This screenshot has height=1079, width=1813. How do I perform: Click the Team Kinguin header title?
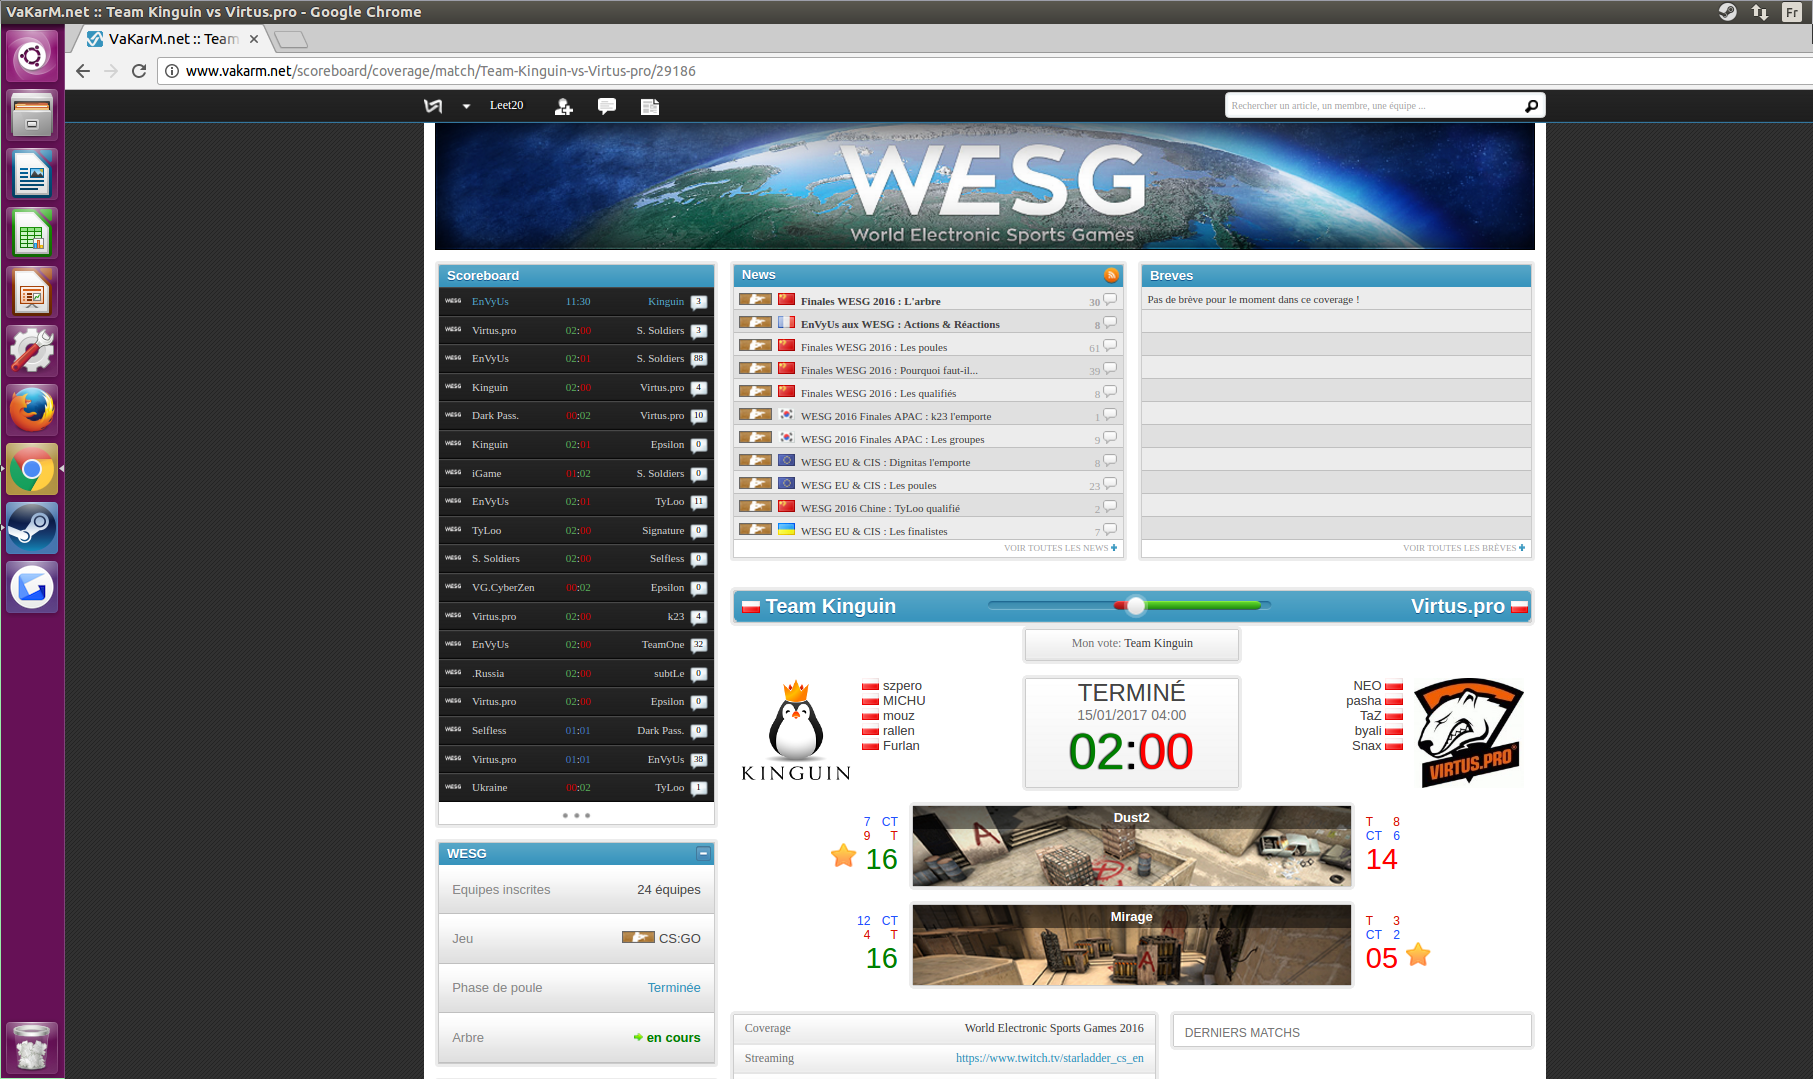(x=831, y=606)
